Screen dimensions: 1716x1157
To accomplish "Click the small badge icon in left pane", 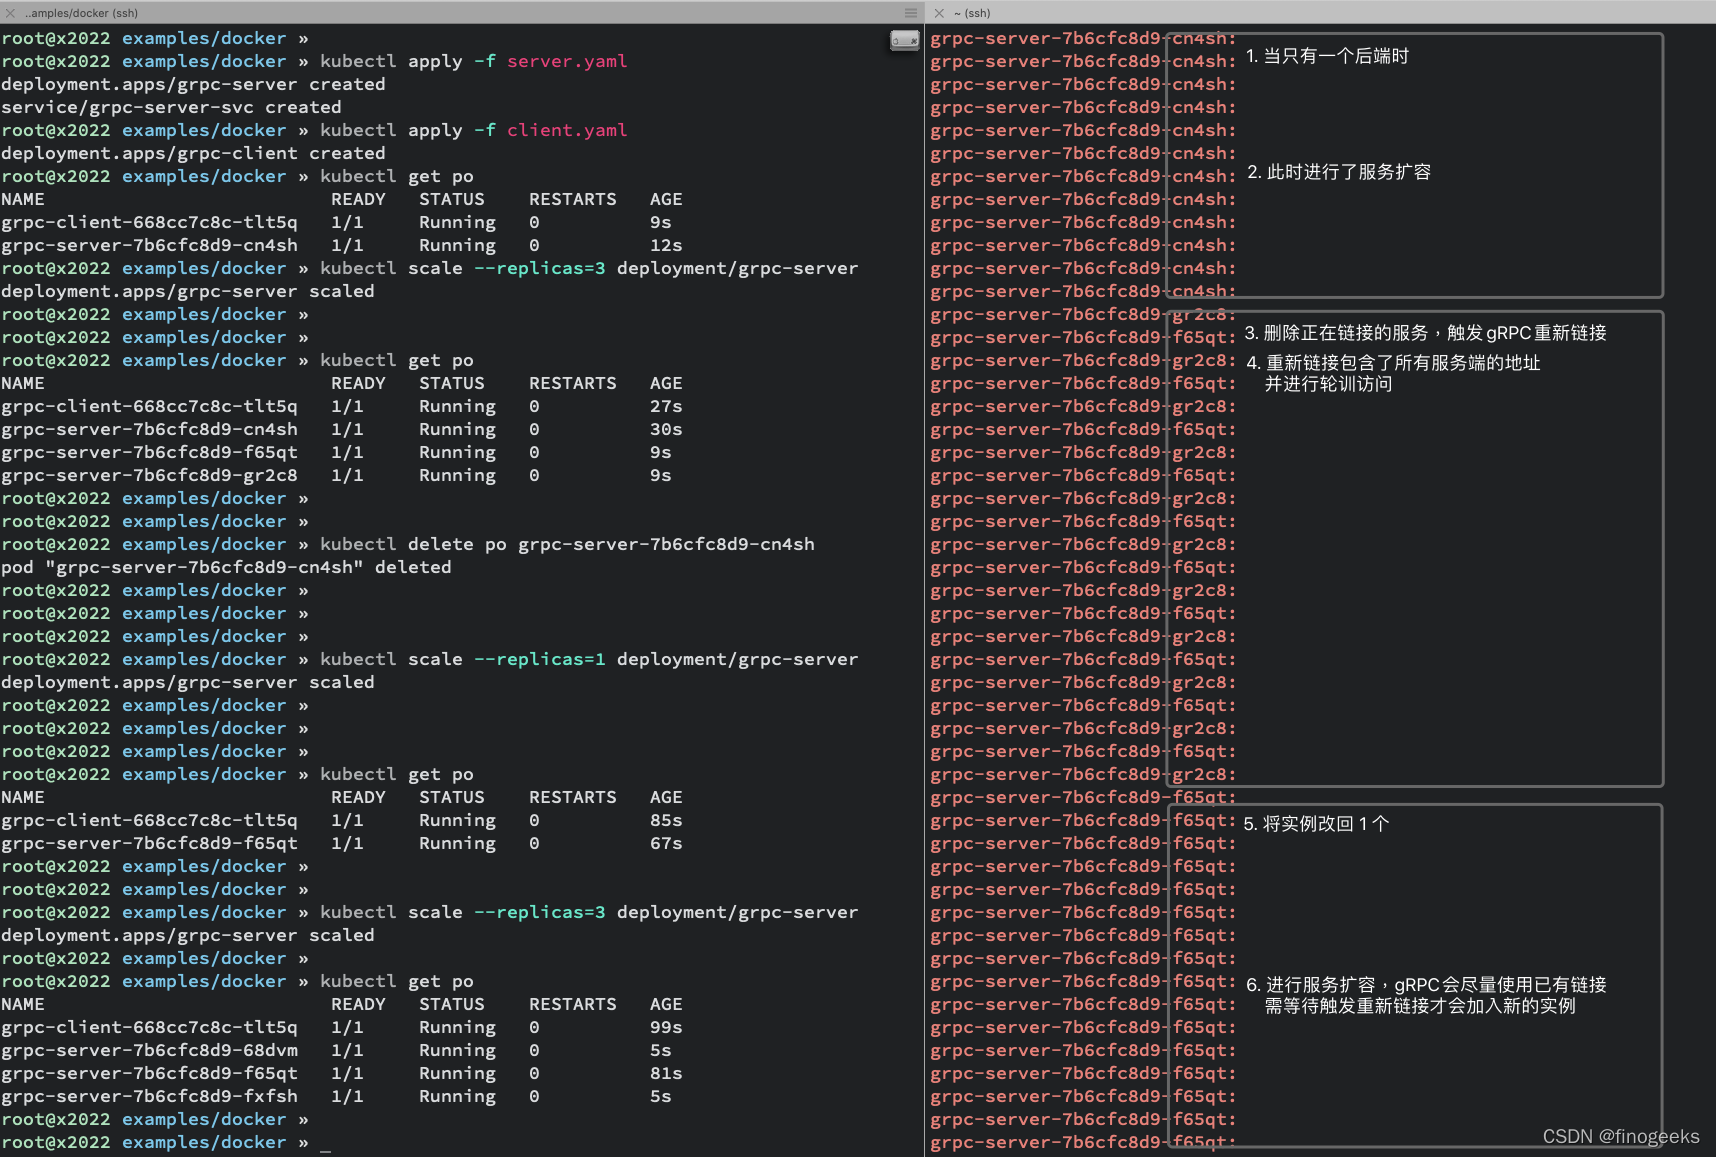I will click(x=904, y=40).
